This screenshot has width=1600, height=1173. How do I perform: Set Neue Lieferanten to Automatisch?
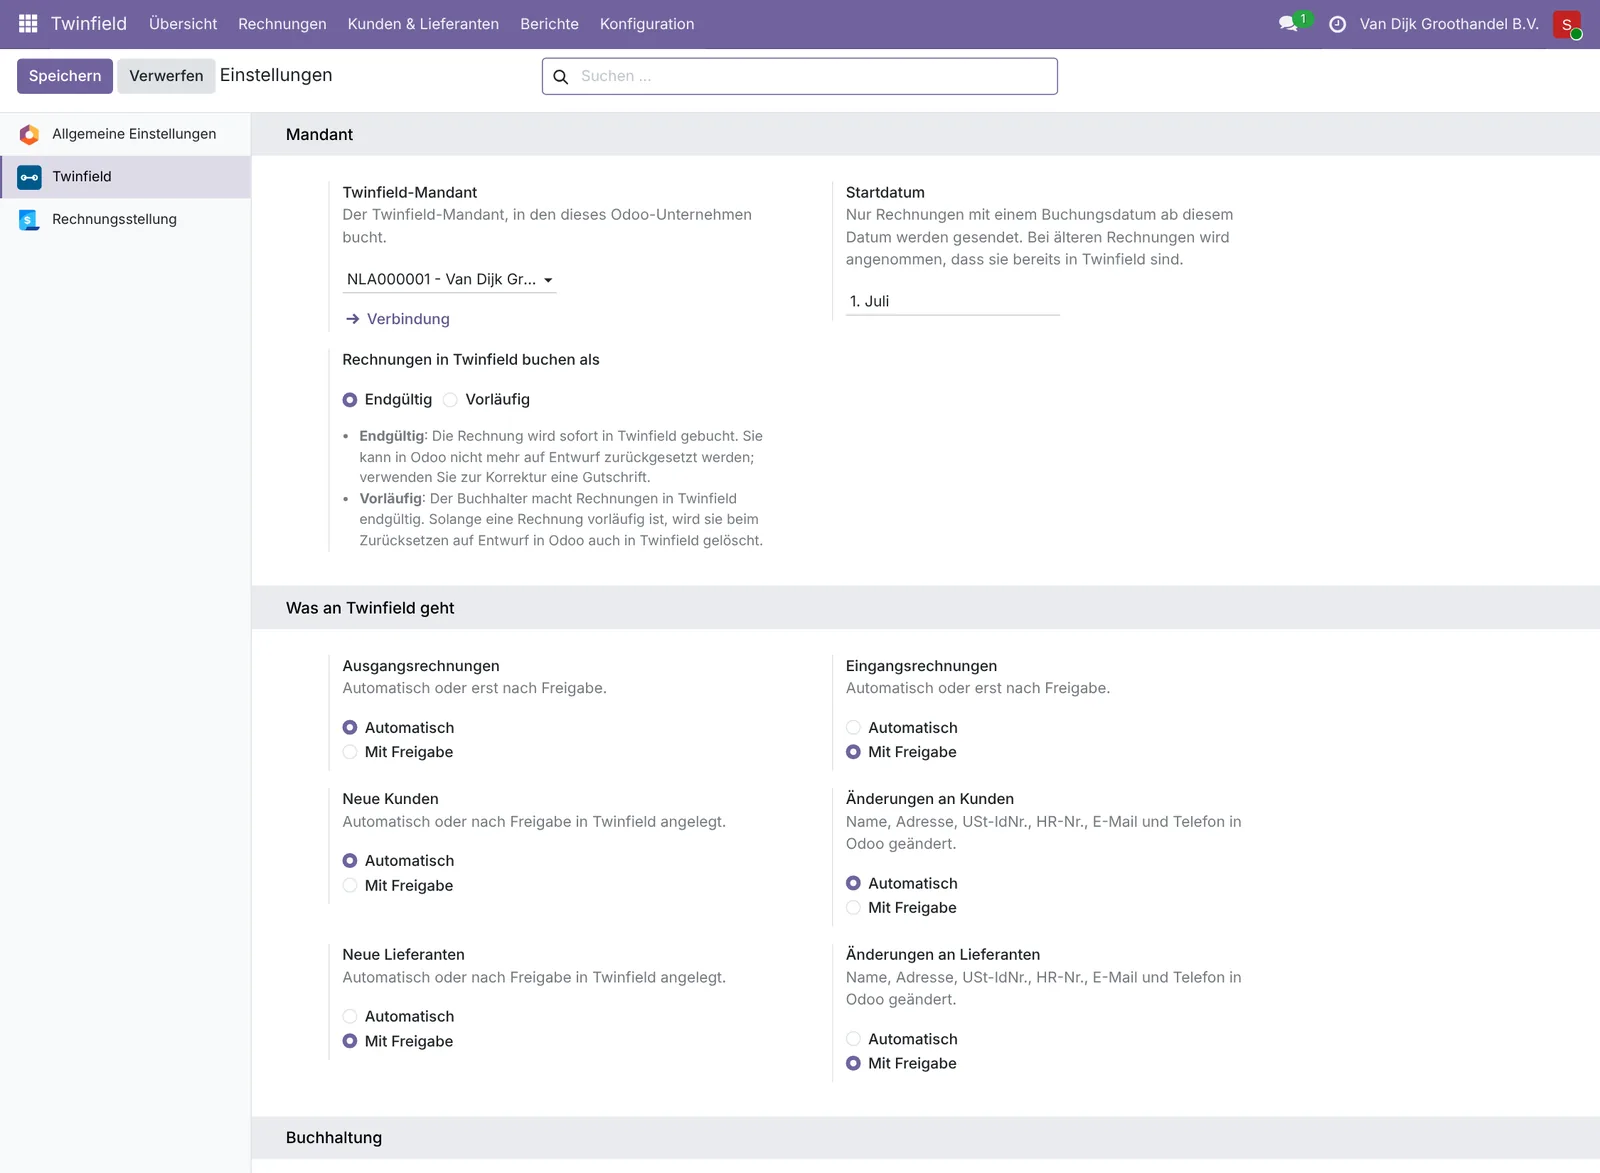pos(350,1016)
